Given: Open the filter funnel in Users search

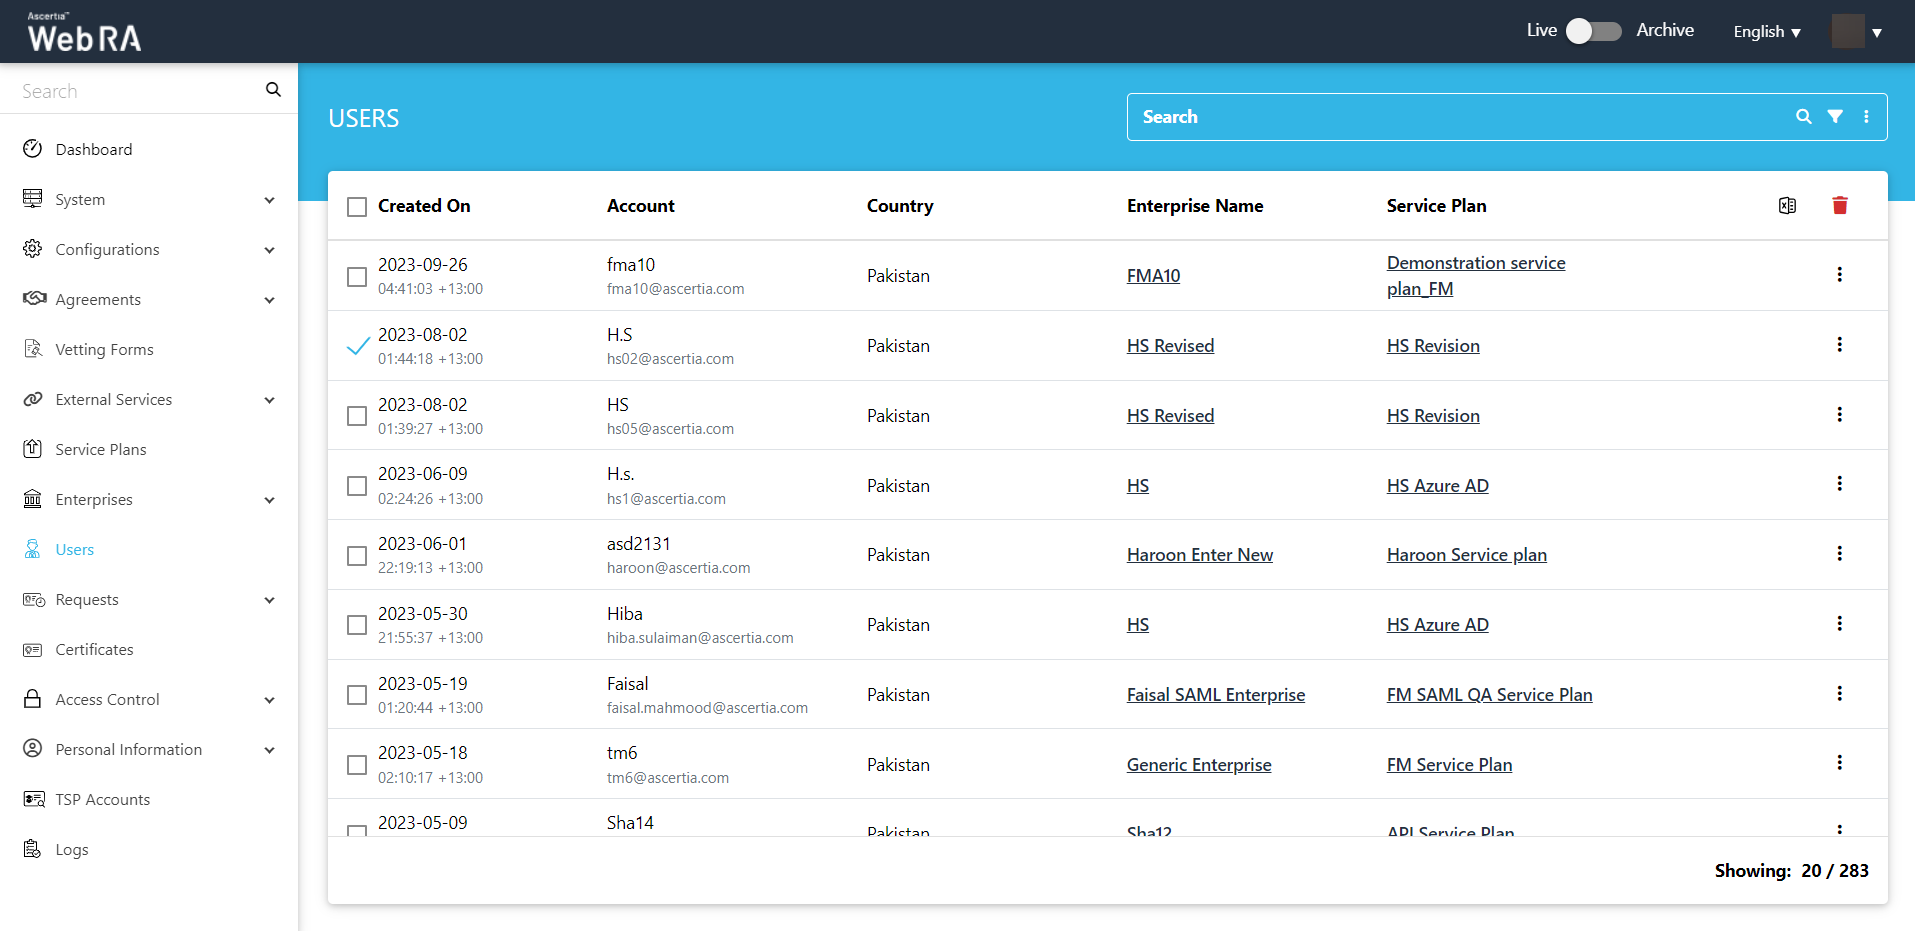Looking at the screenshot, I should (1835, 117).
